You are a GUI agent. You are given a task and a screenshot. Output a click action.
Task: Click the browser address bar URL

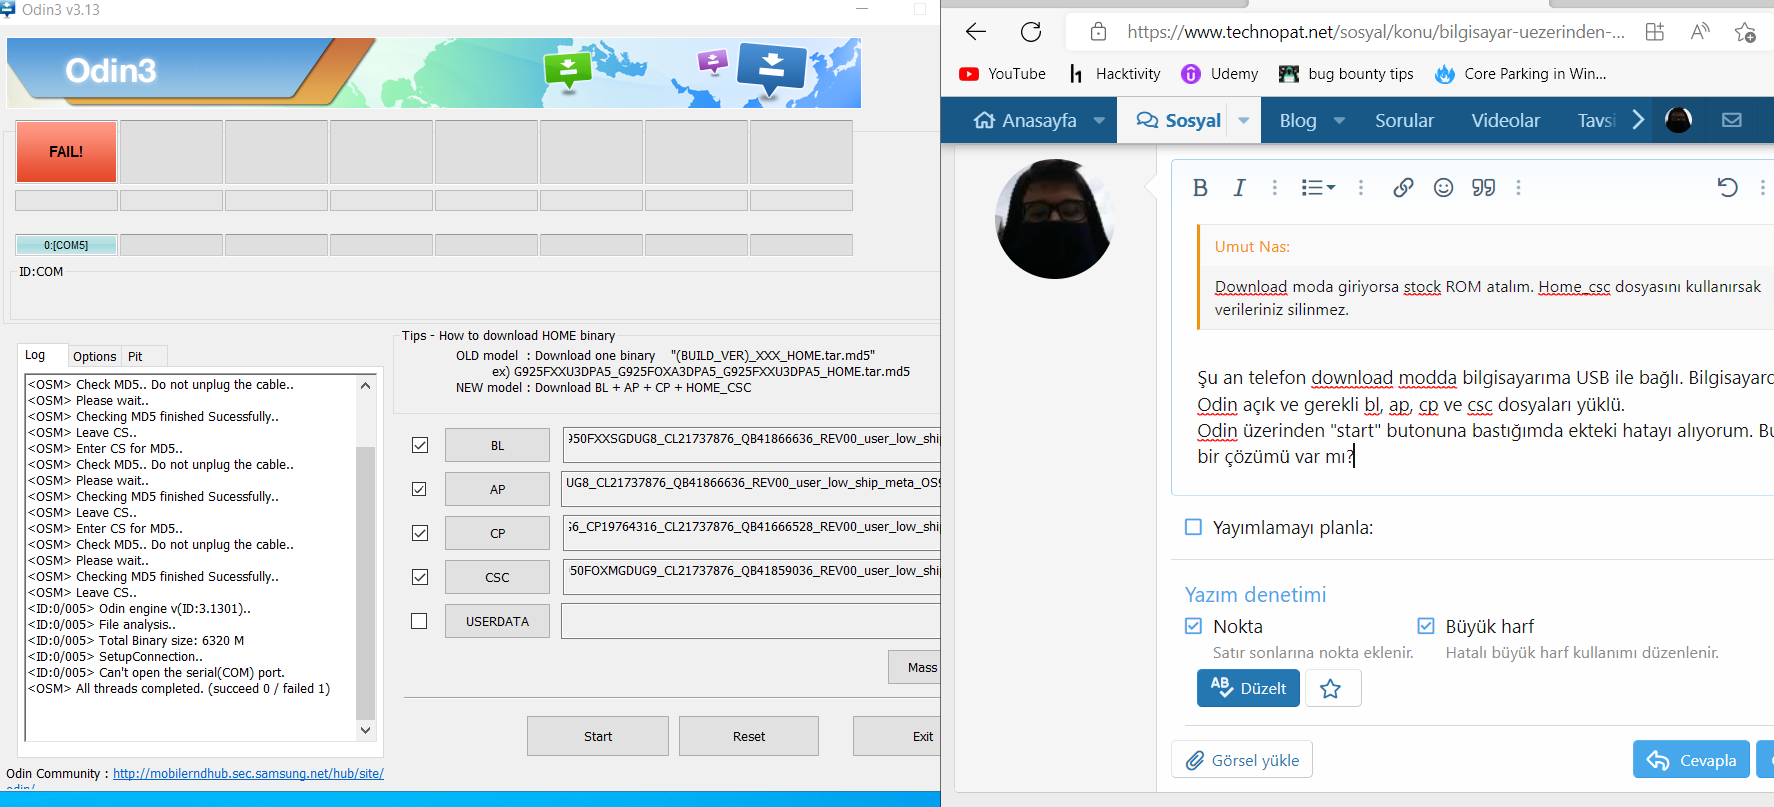coord(1376,32)
